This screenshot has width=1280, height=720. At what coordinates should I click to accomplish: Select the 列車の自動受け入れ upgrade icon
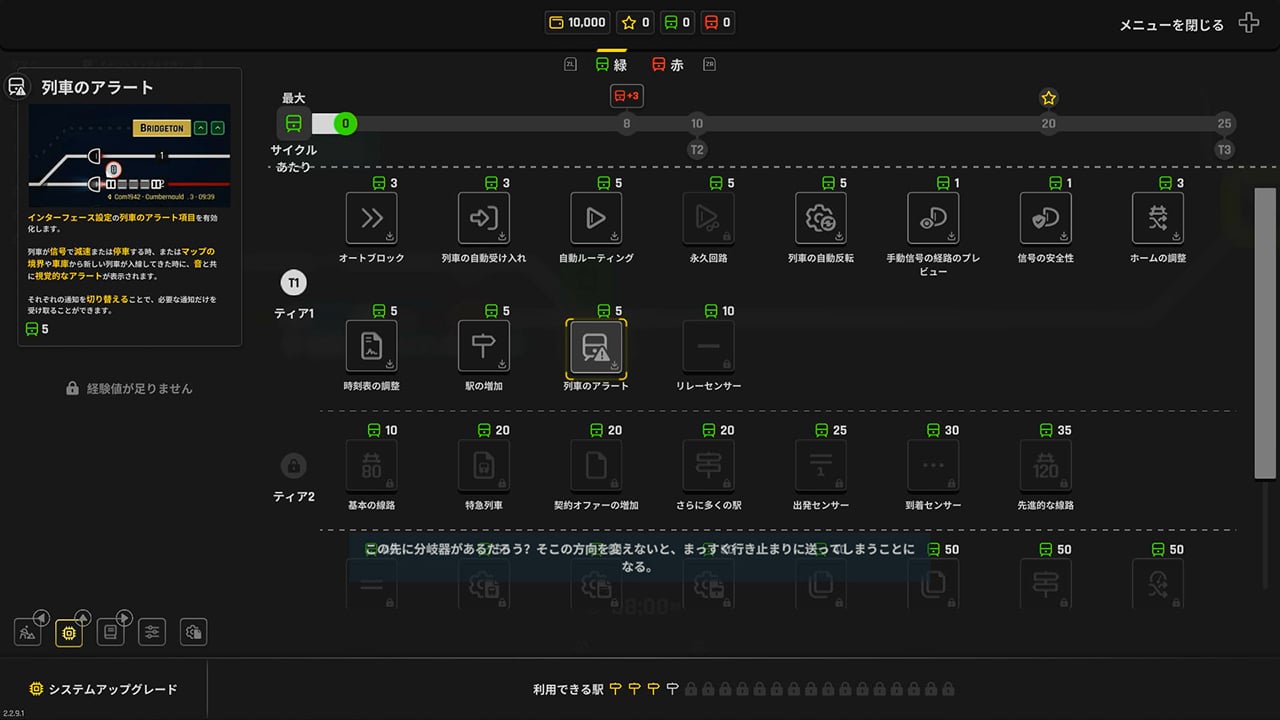tap(484, 218)
